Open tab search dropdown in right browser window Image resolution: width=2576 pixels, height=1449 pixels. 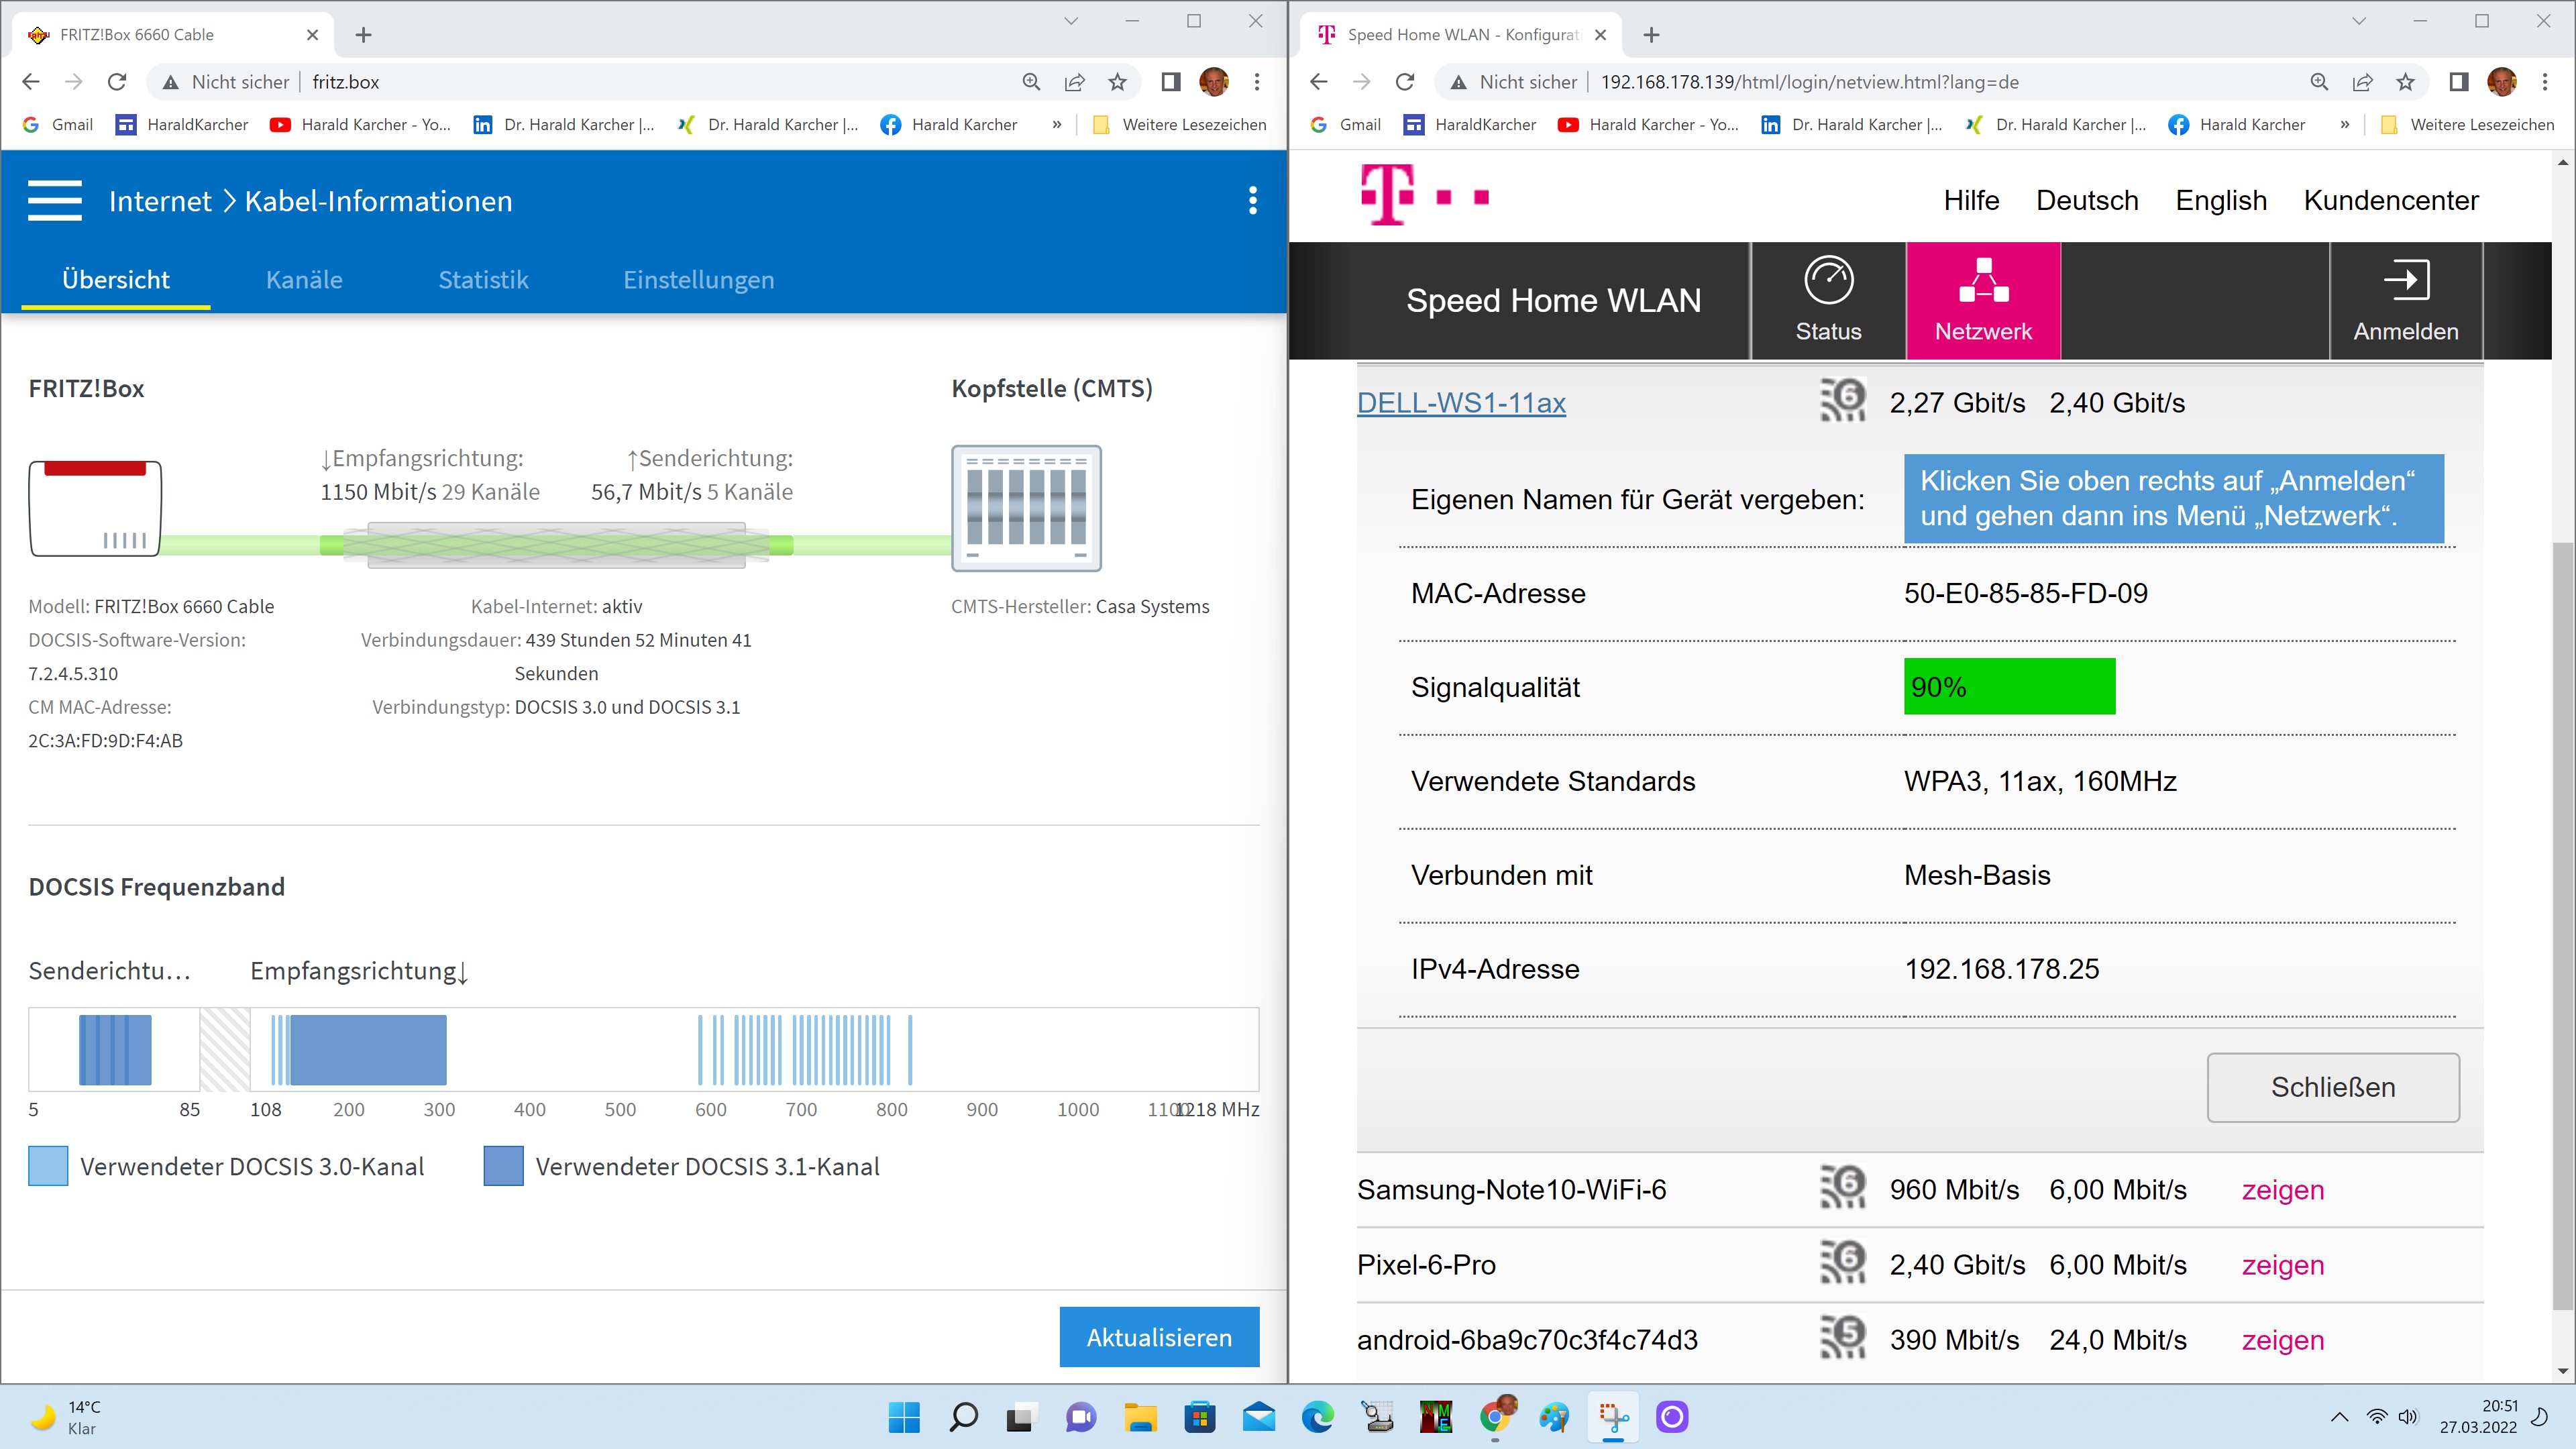coord(2359,21)
